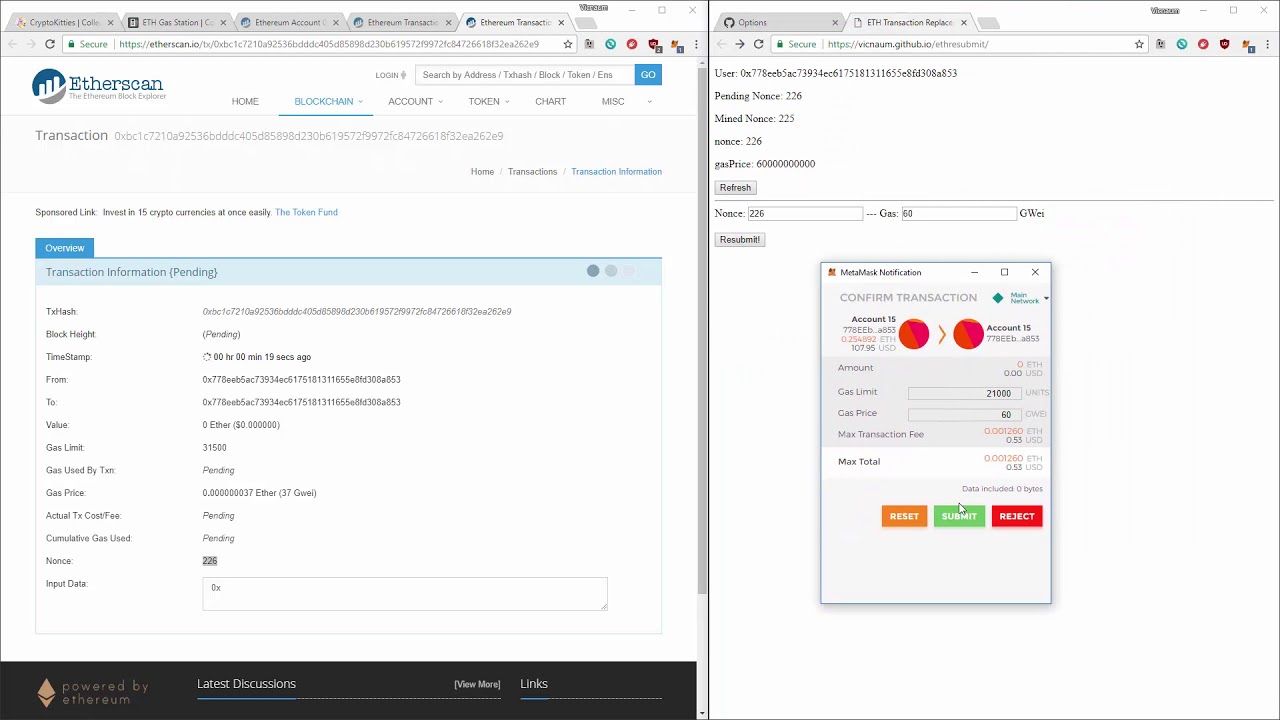Screen dimensions: 1280x720
Task: Click the MetaMask Gas Limit field
Action: 963,393
